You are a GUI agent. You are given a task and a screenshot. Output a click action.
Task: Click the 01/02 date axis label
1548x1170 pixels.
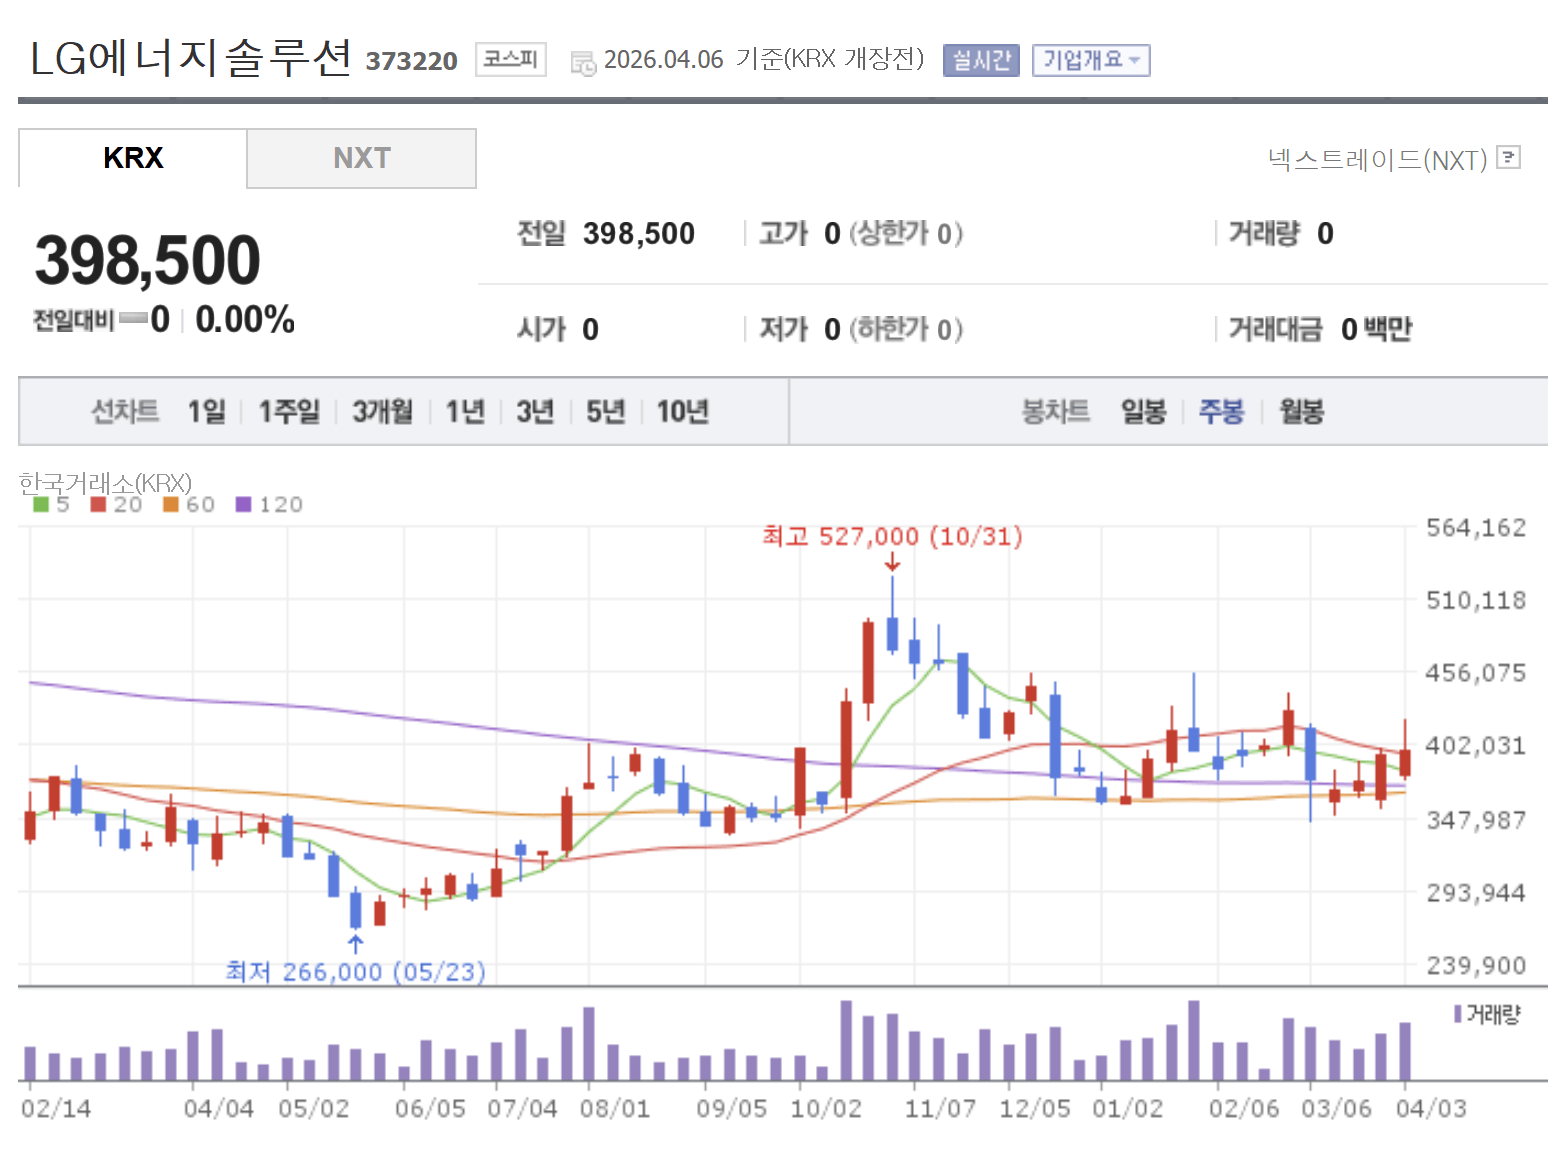[x=1128, y=1108]
